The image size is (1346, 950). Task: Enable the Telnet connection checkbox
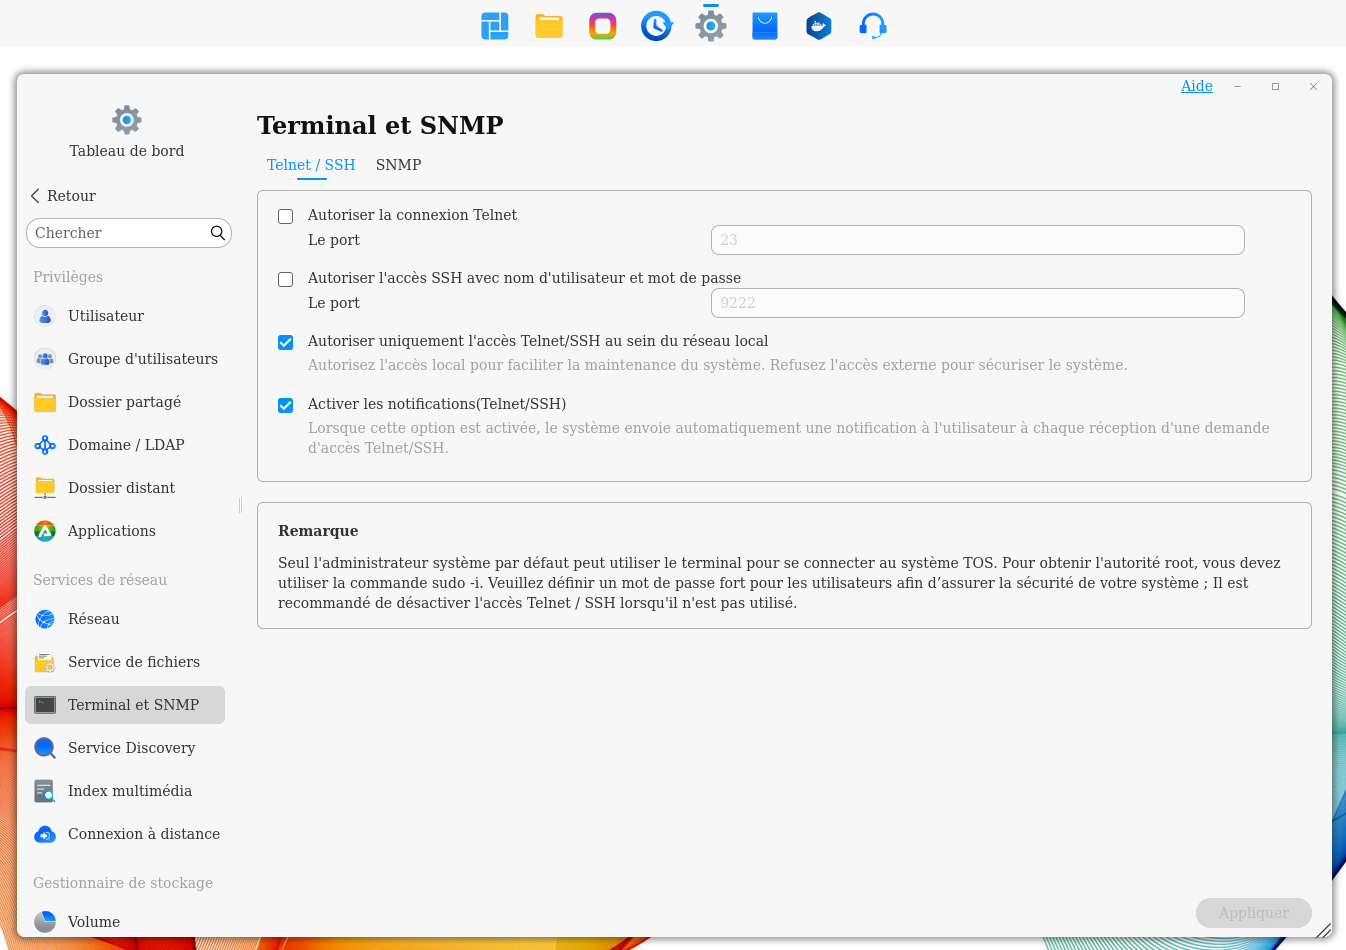click(286, 216)
